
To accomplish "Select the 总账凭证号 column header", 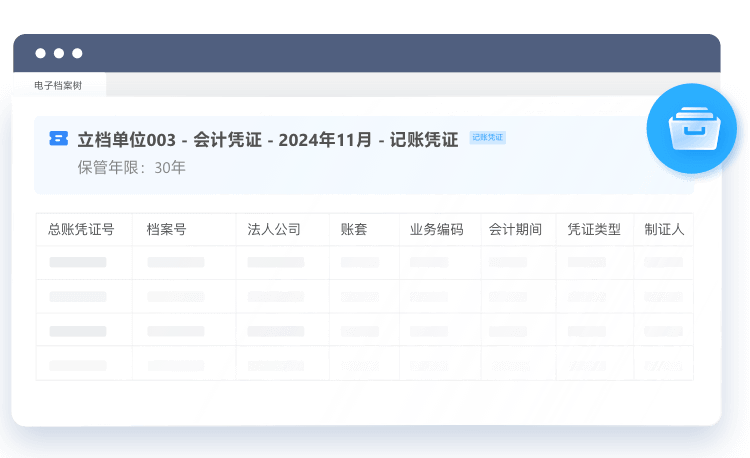I will point(81,229).
